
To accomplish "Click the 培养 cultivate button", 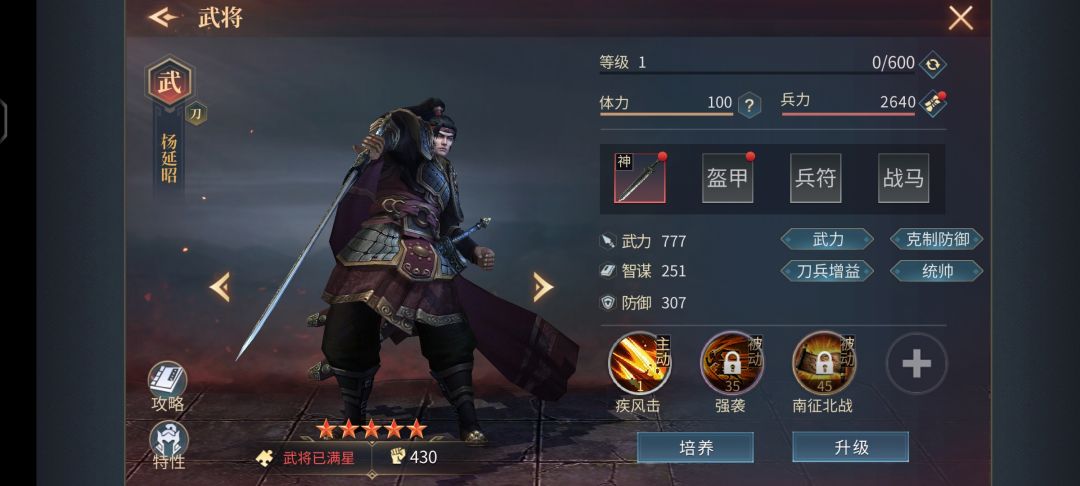I will click(x=695, y=447).
